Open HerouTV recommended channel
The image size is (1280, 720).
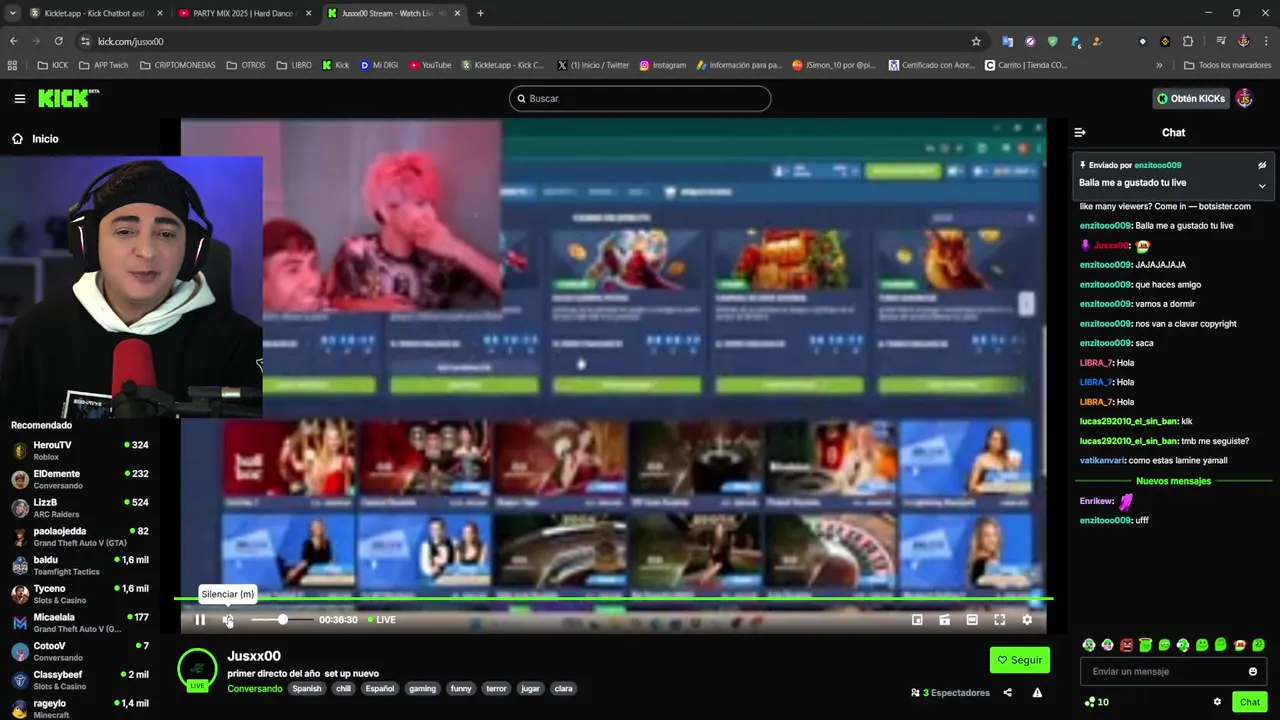(80, 450)
